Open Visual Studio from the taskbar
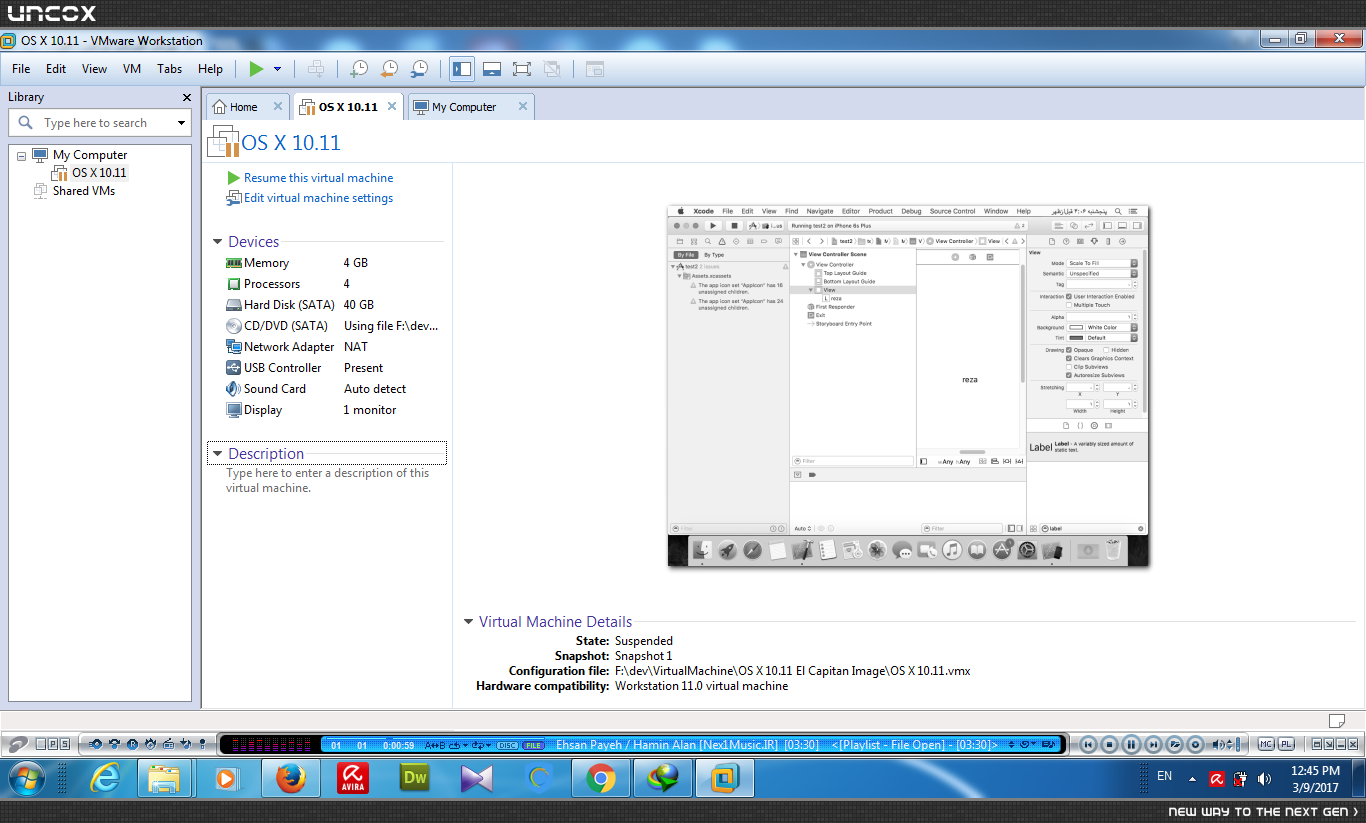The height and width of the screenshot is (823, 1366). 476,777
